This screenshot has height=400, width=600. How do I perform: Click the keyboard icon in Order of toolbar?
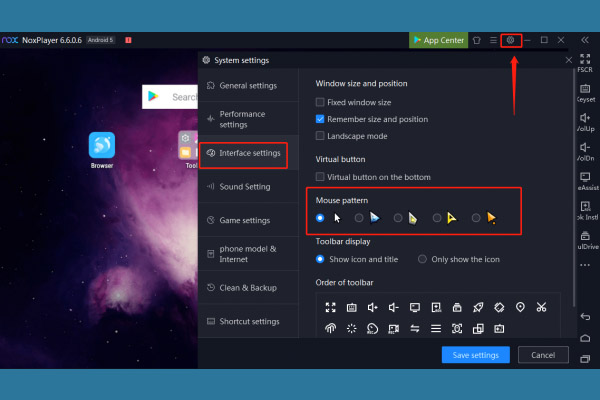coord(352,307)
